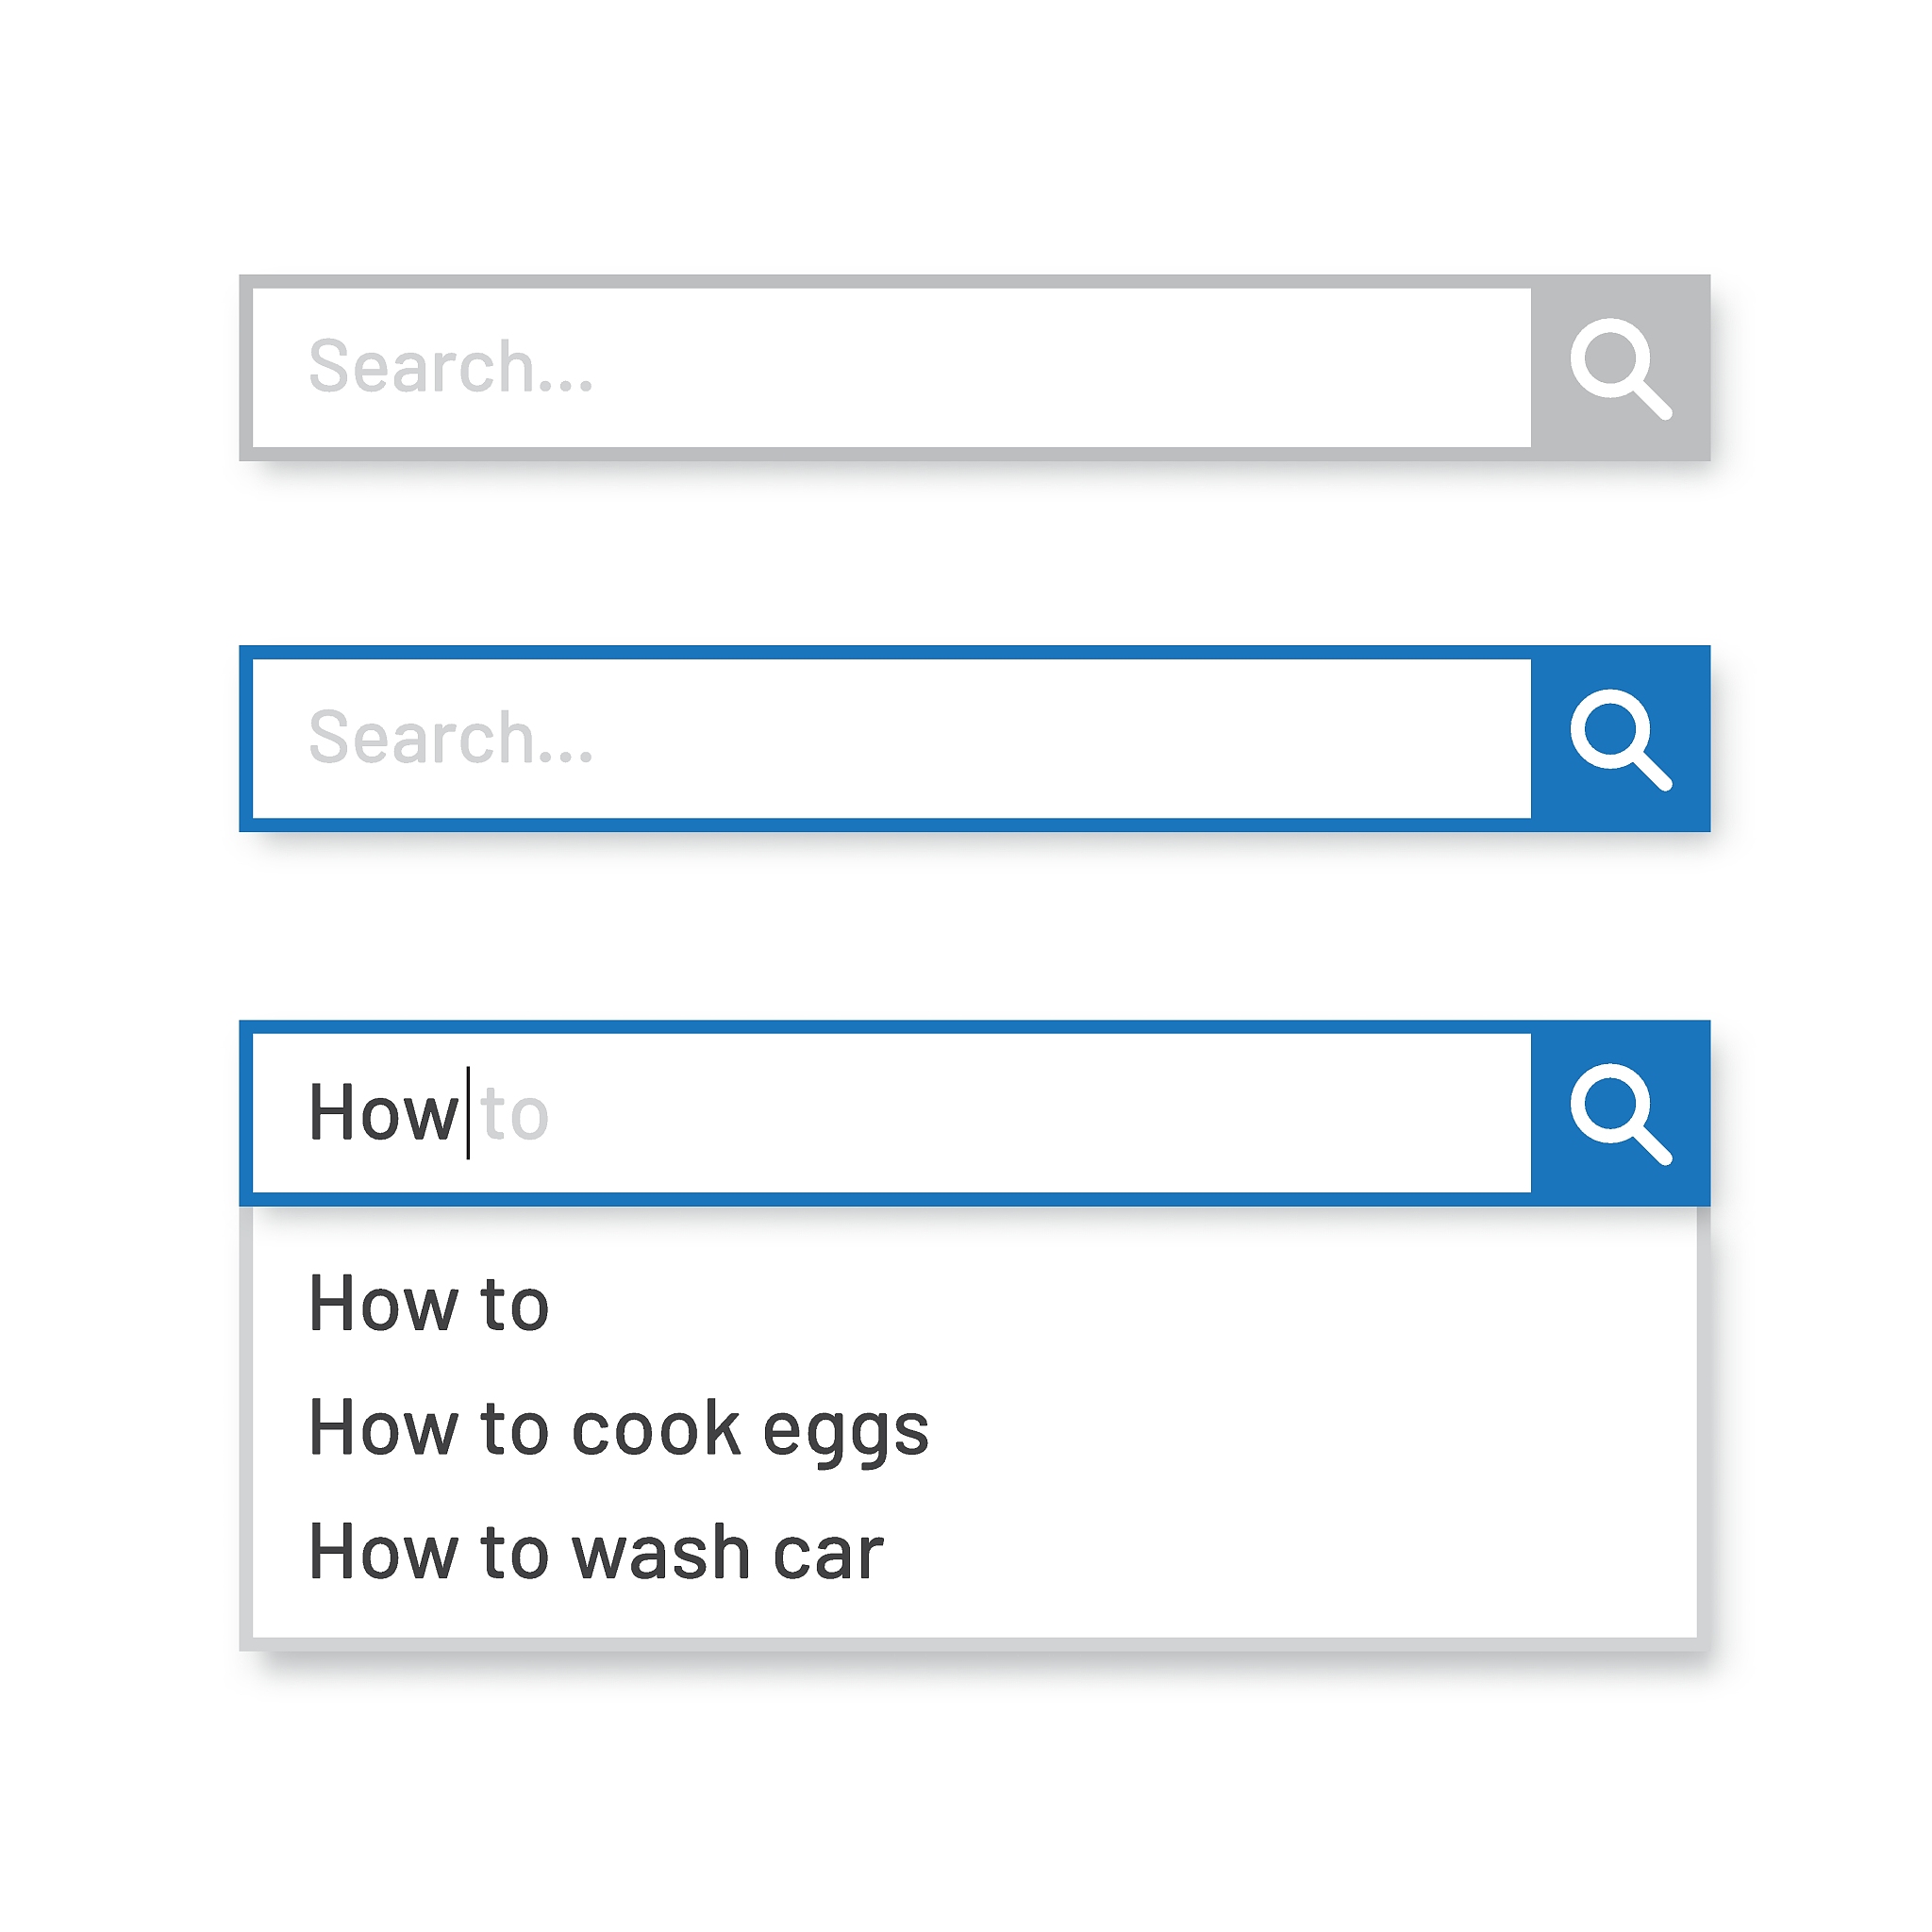1932x1932 pixels.
Task: Click the word "wash" in the suggestions list
Action: 661,1552
